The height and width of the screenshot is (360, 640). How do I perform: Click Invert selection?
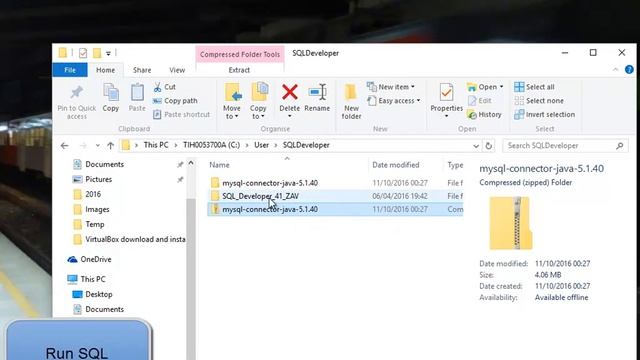pos(544,115)
